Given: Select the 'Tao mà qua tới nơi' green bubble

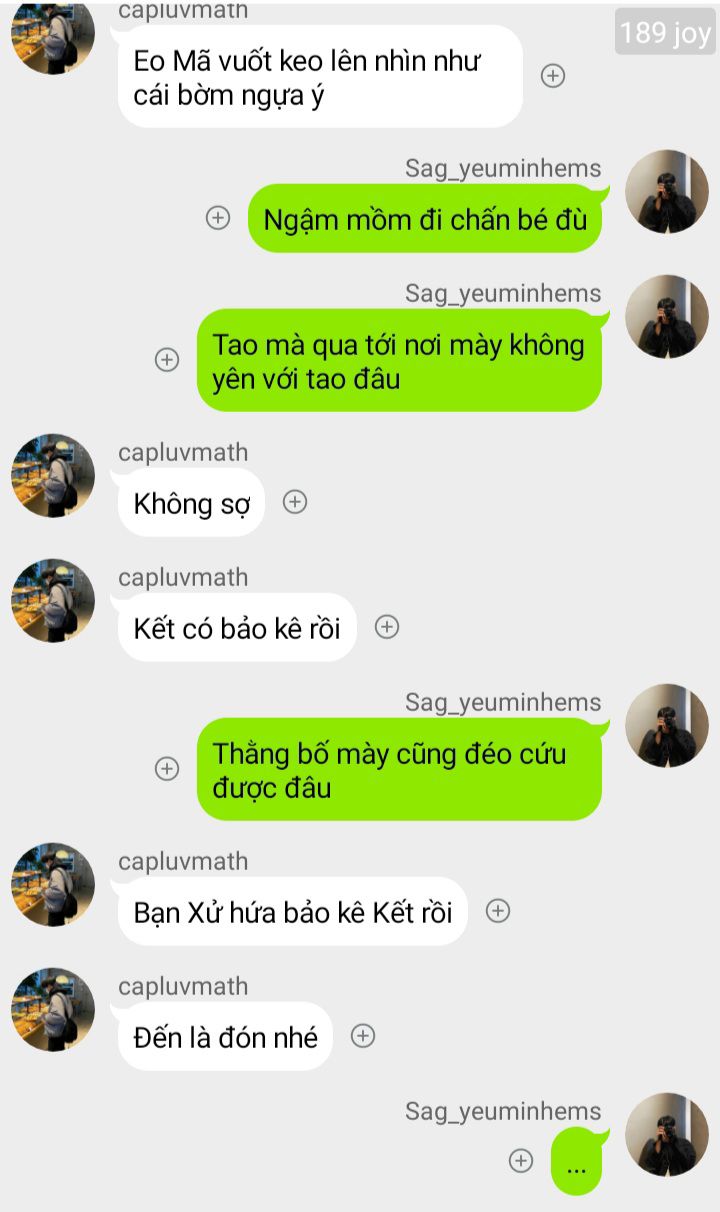Looking at the screenshot, I should (x=399, y=360).
